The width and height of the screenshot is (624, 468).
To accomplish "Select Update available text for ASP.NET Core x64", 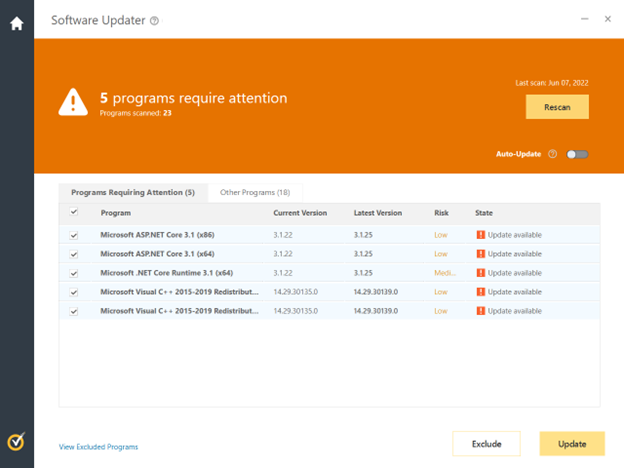I will 515,254.
